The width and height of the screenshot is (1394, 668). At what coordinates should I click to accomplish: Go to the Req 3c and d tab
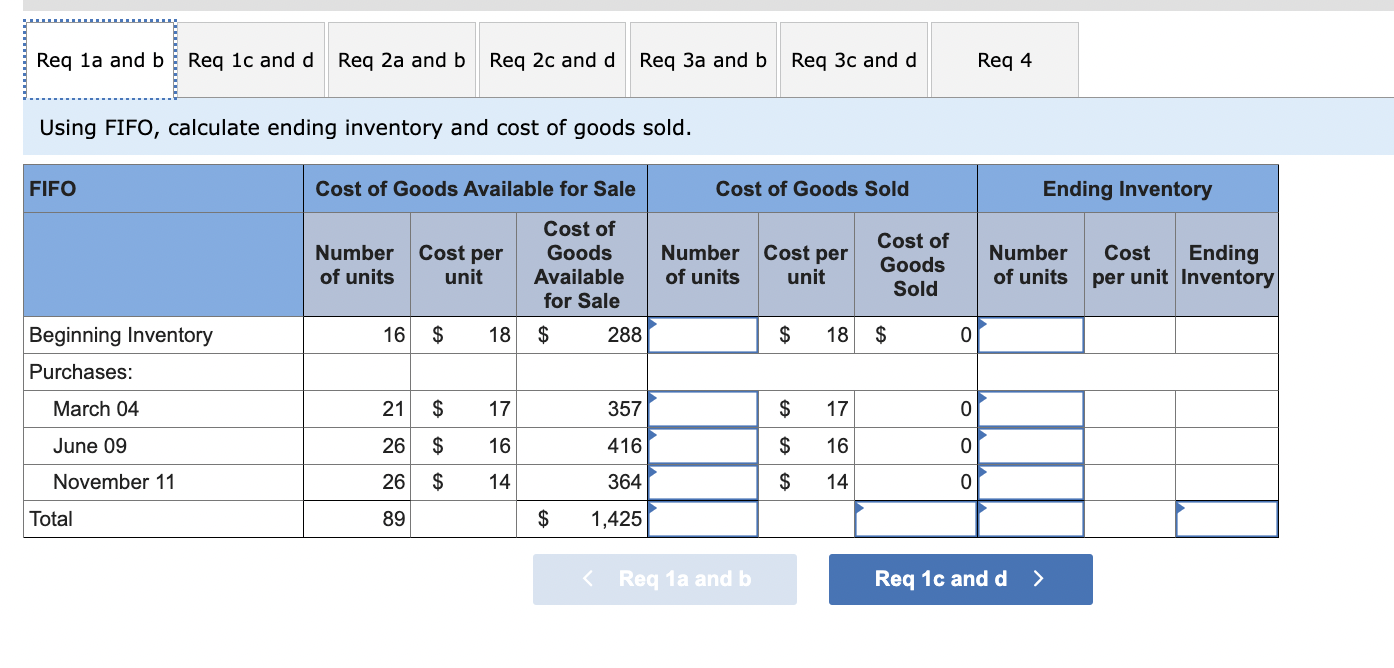tap(854, 60)
